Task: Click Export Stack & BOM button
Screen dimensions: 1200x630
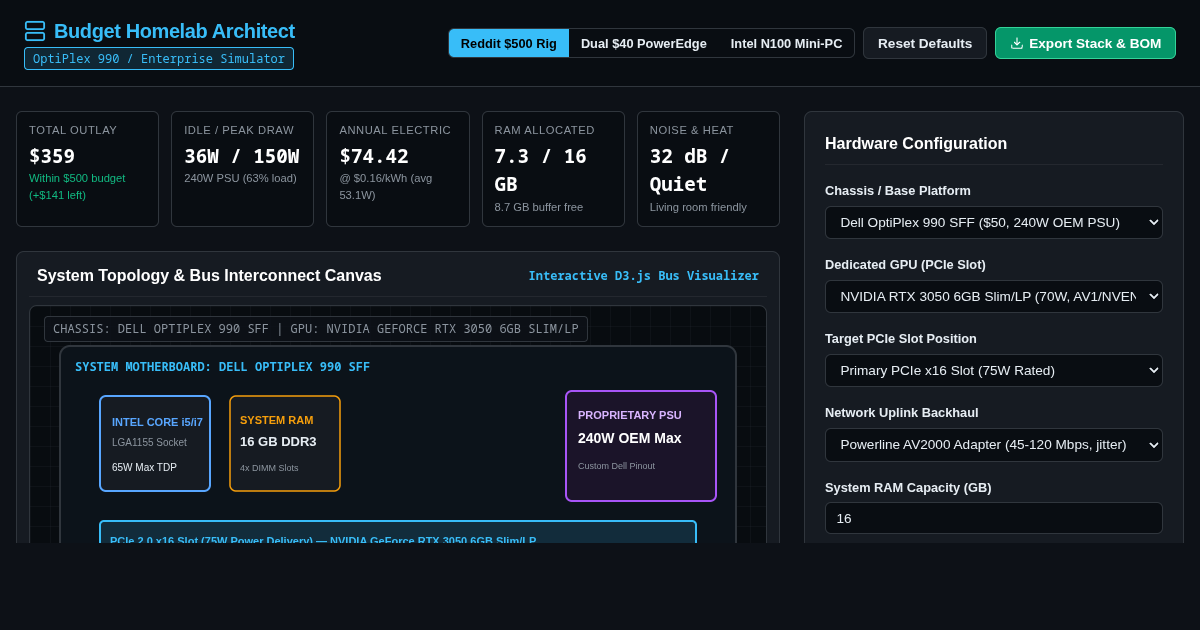Action: (x=1085, y=43)
